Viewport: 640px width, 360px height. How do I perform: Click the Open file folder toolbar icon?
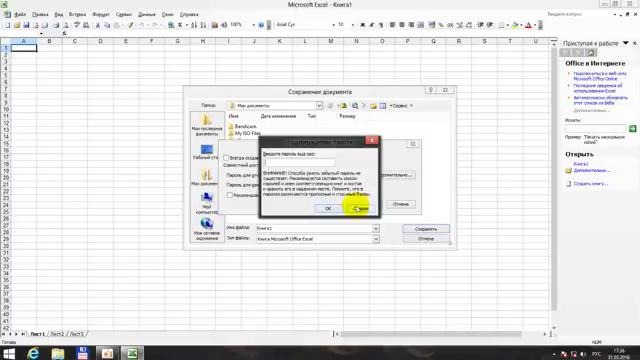(x=17, y=25)
